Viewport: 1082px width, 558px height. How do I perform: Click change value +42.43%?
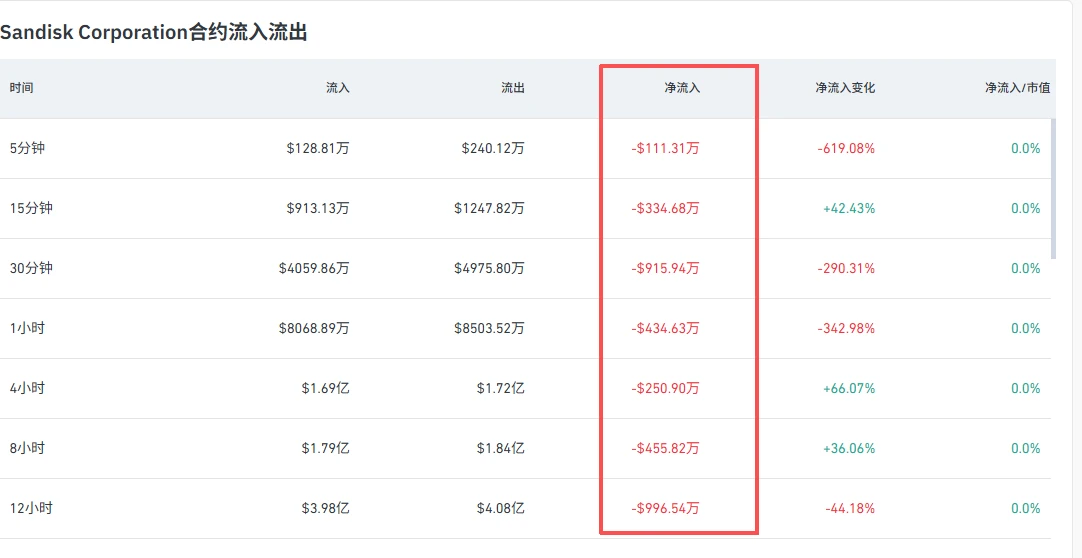pyautogui.click(x=849, y=208)
